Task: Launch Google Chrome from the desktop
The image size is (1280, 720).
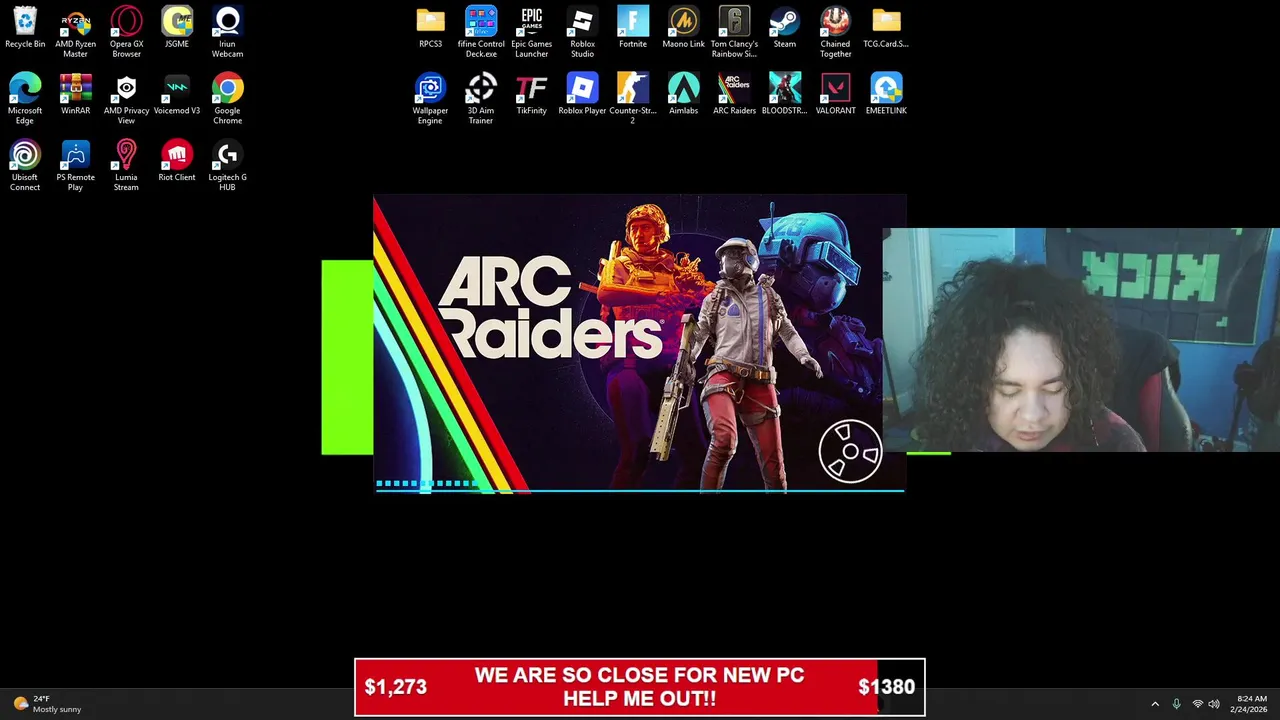Action: [x=227, y=99]
